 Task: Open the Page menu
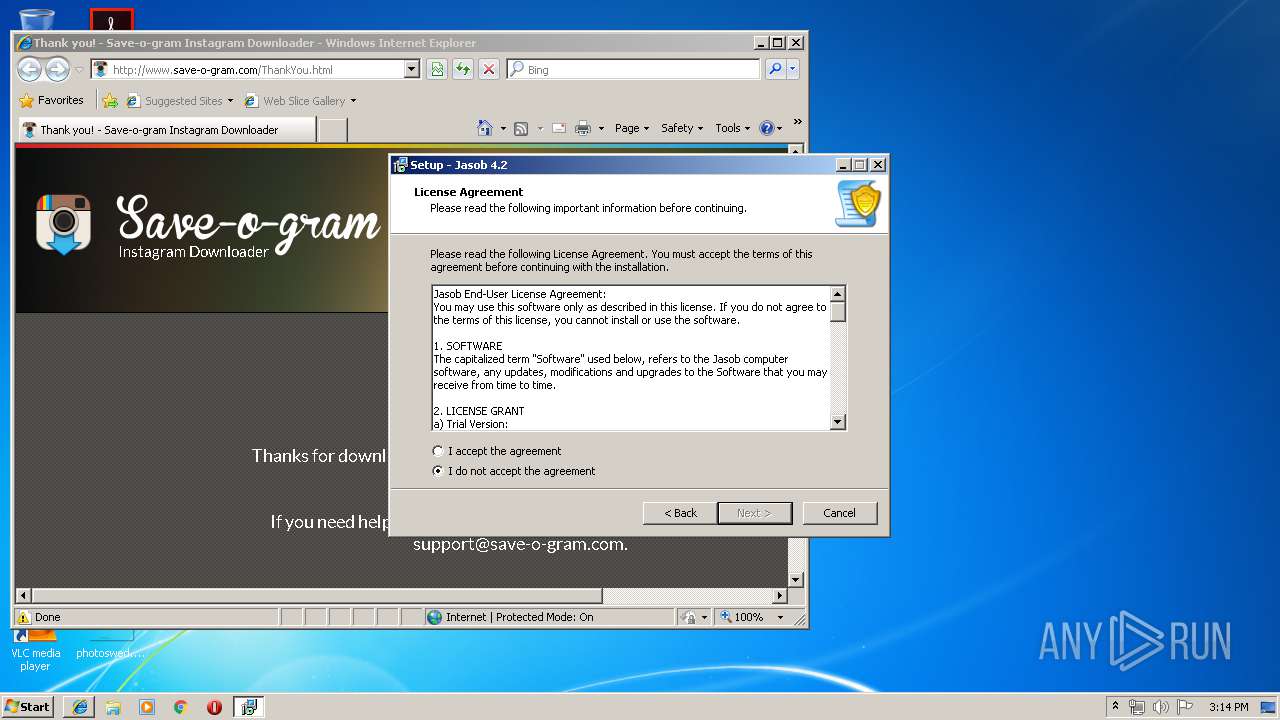pos(632,128)
